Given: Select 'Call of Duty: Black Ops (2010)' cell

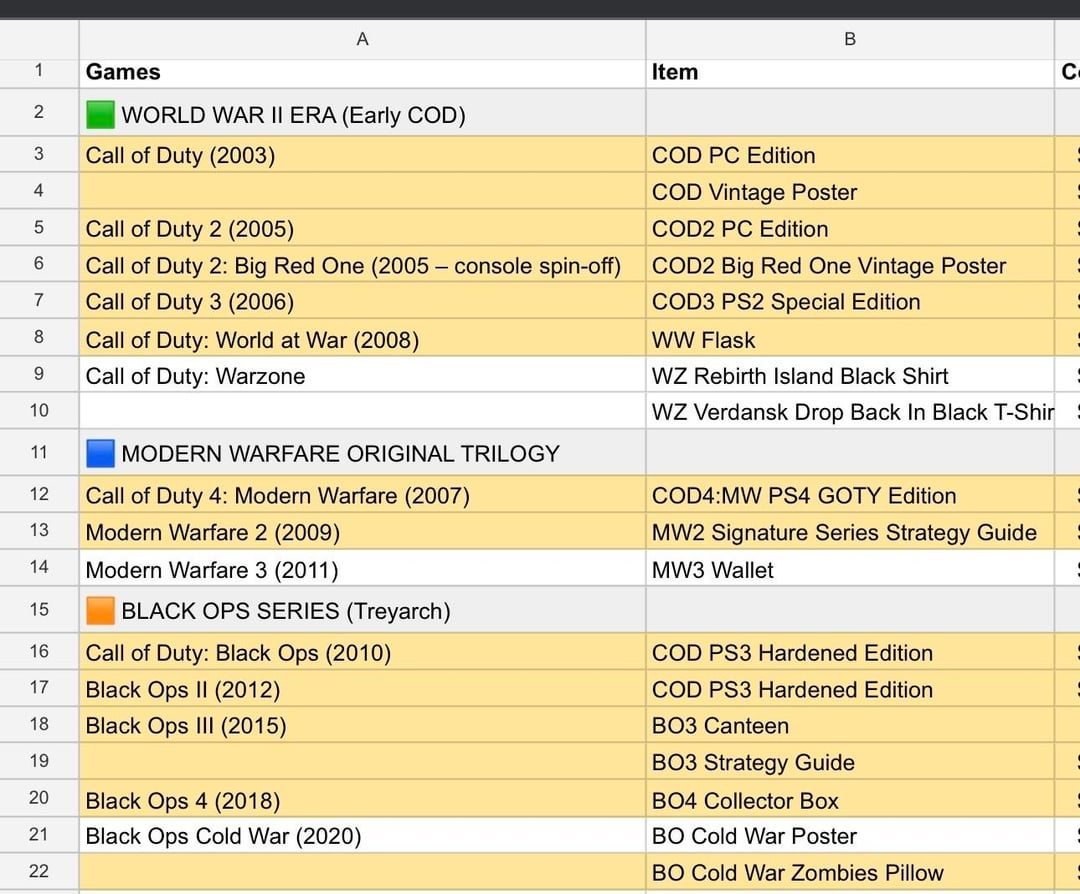Looking at the screenshot, I should coord(362,652).
